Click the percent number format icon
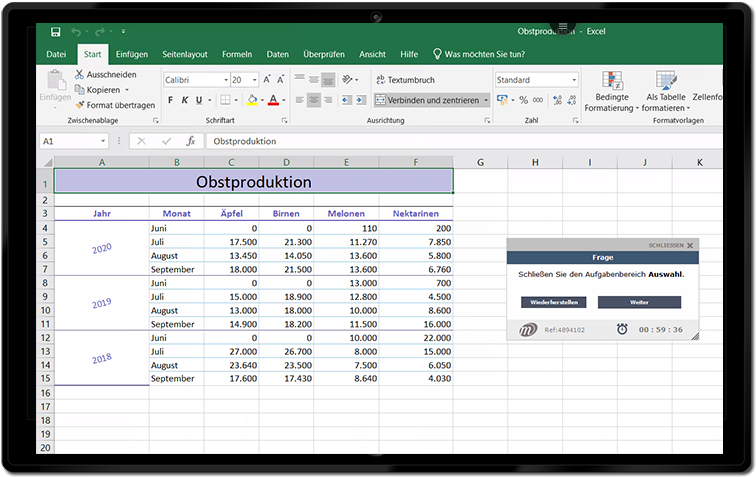Image resolution: width=756 pixels, height=477 pixels. [524, 100]
